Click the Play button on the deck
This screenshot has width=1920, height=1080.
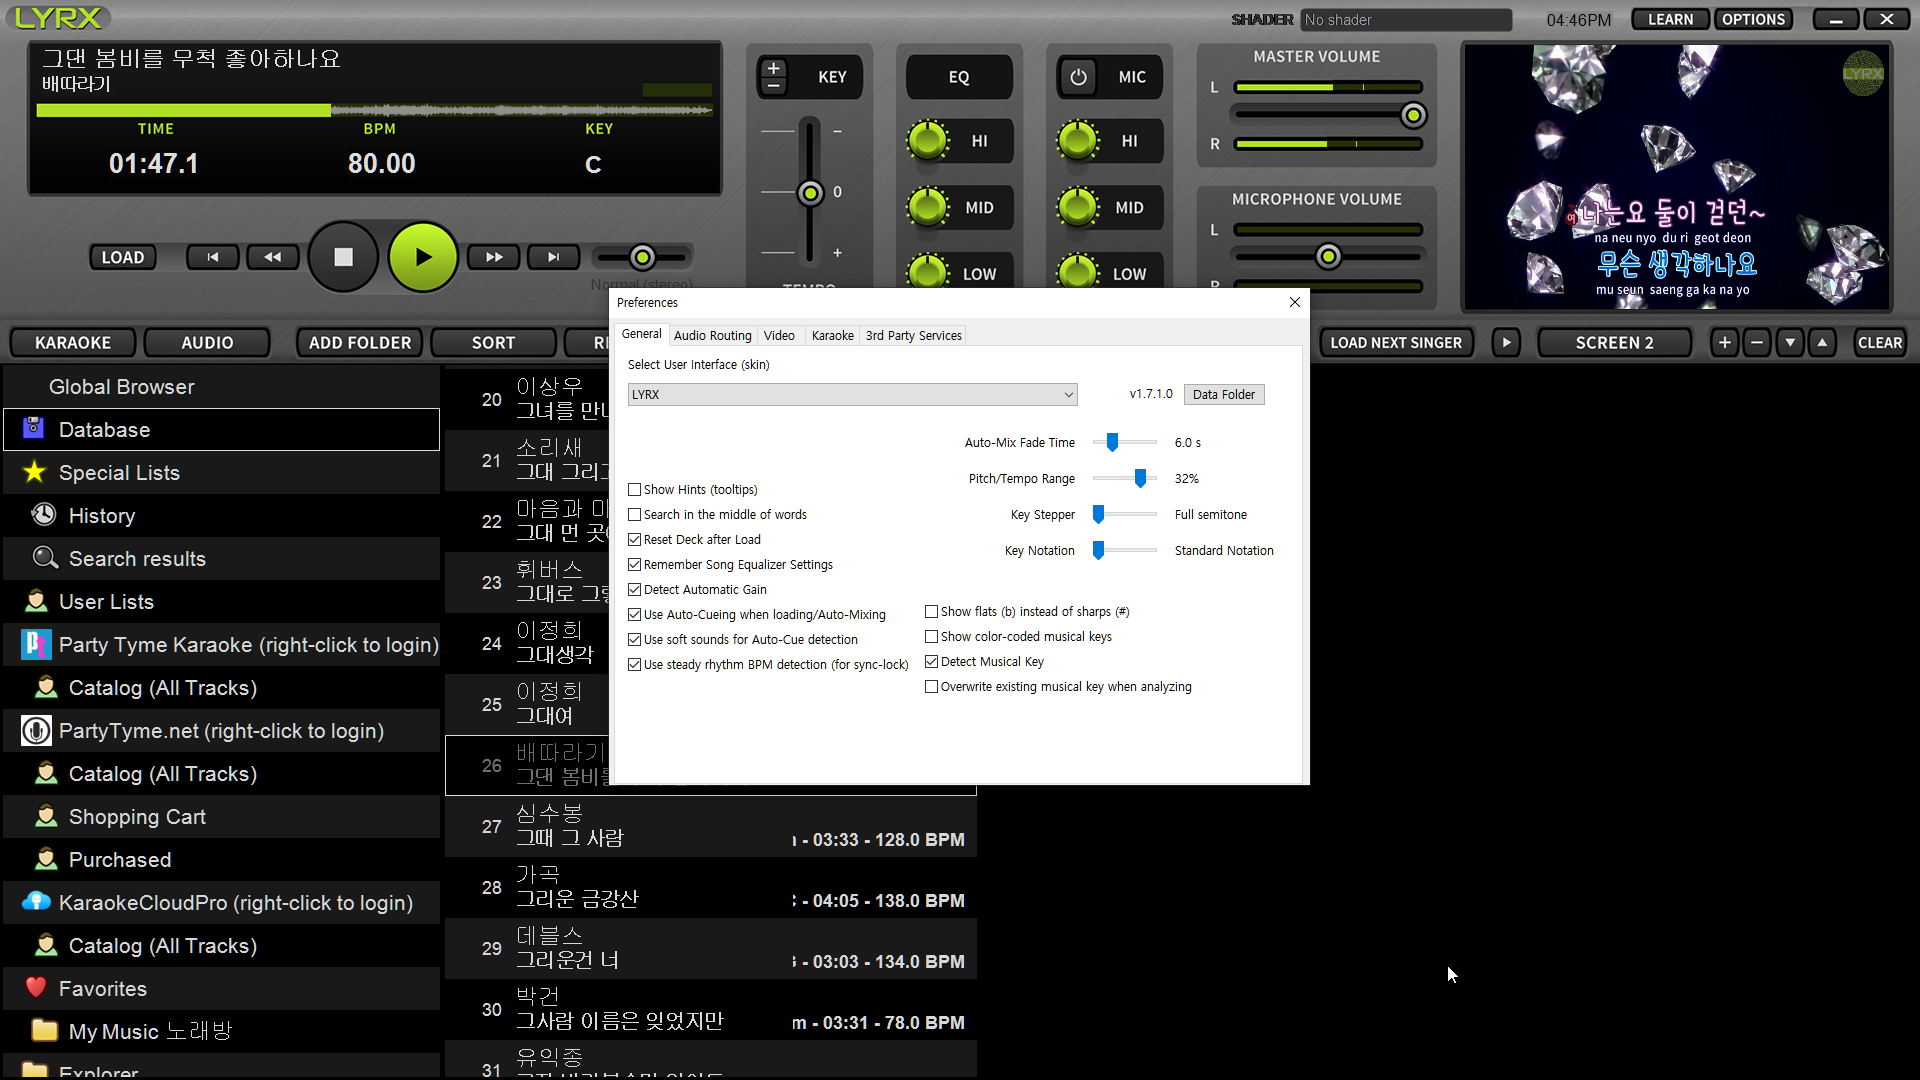coord(423,257)
